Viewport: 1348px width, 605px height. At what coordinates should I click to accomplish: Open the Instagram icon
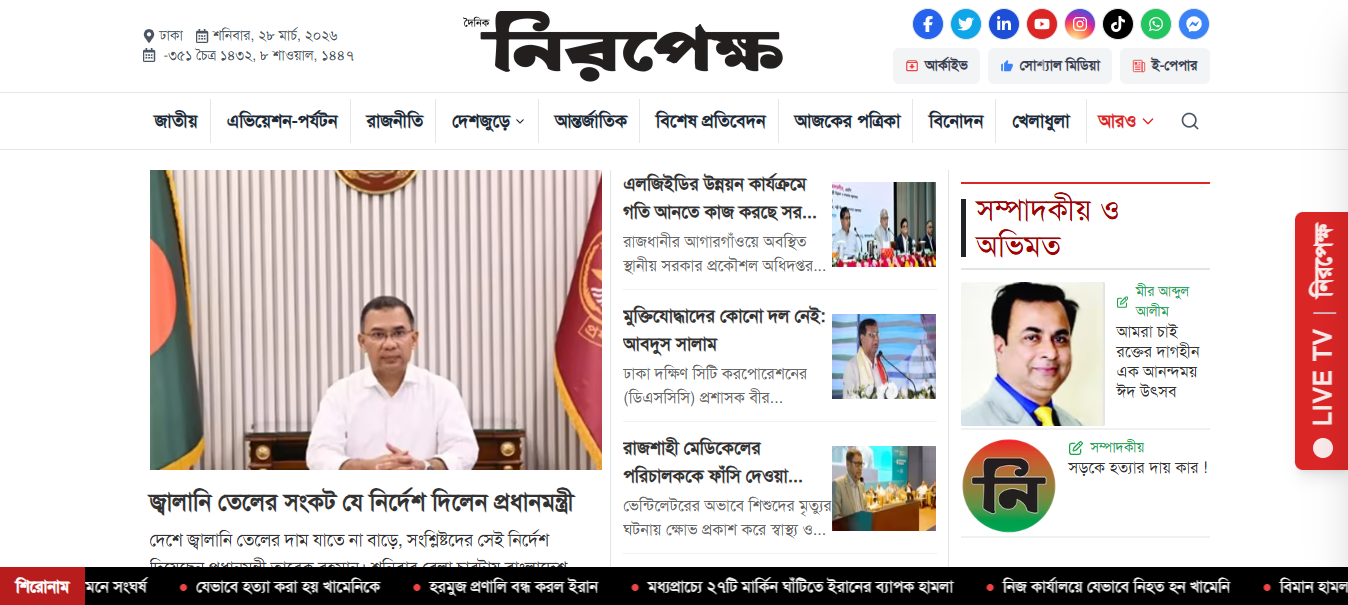(x=1080, y=24)
